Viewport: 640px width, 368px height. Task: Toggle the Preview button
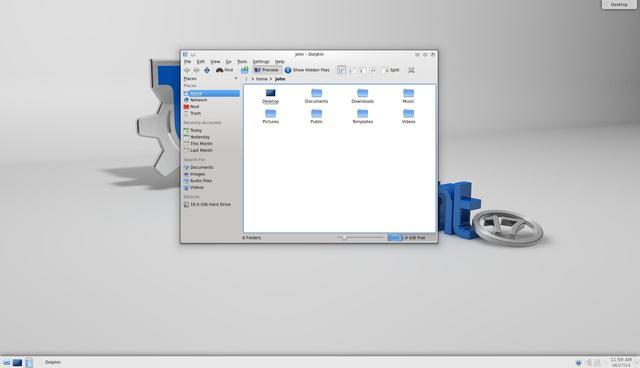[x=266, y=70]
